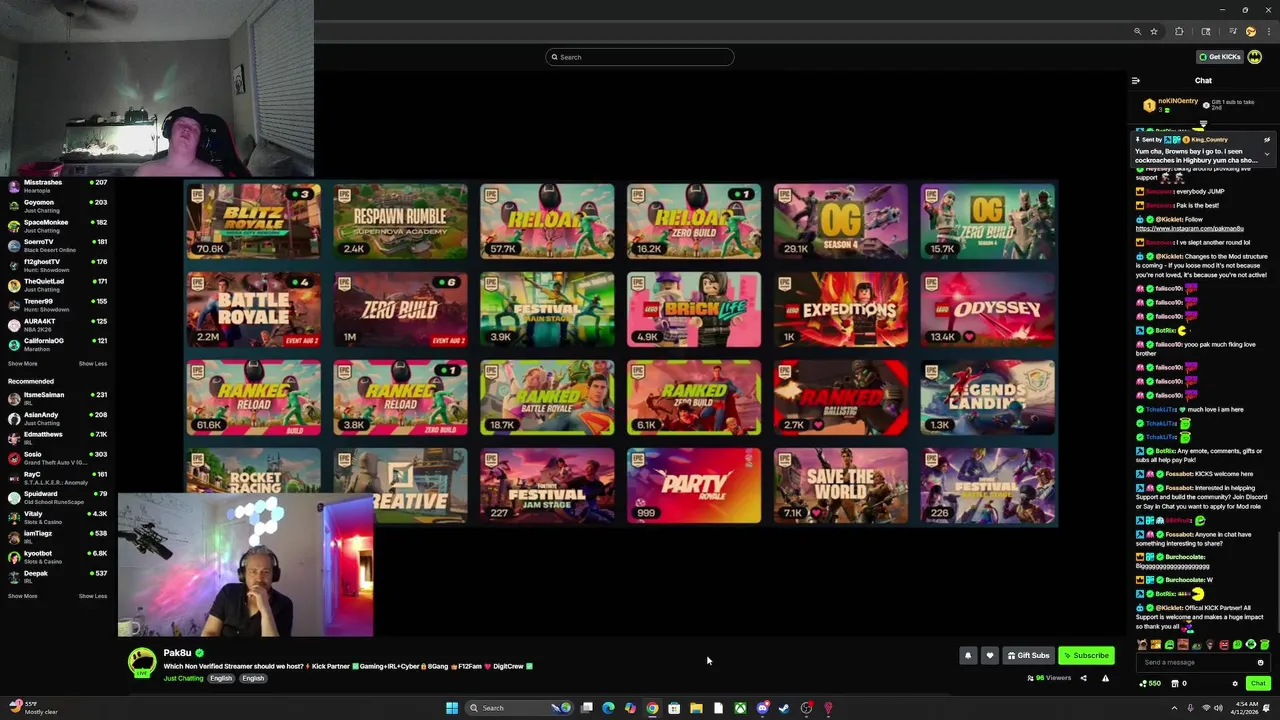Click the first English tag
The image size is (1280, 720).
(x=221, y=678)
